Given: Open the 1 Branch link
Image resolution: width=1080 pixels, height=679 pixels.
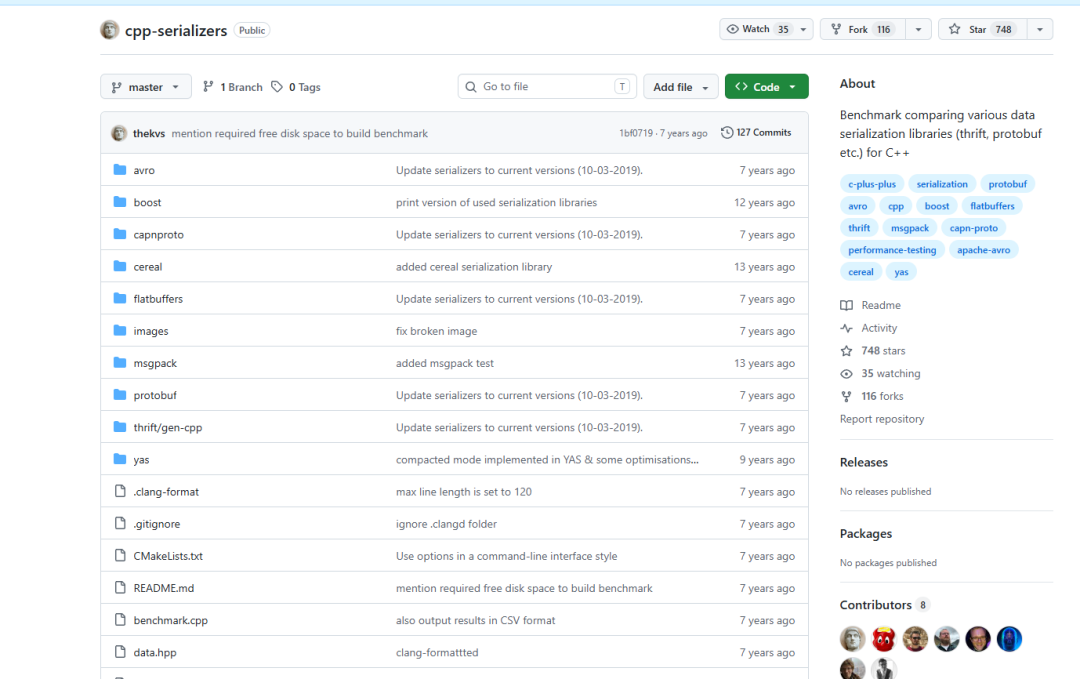Looking at the screenshot, I should [233, 87].
